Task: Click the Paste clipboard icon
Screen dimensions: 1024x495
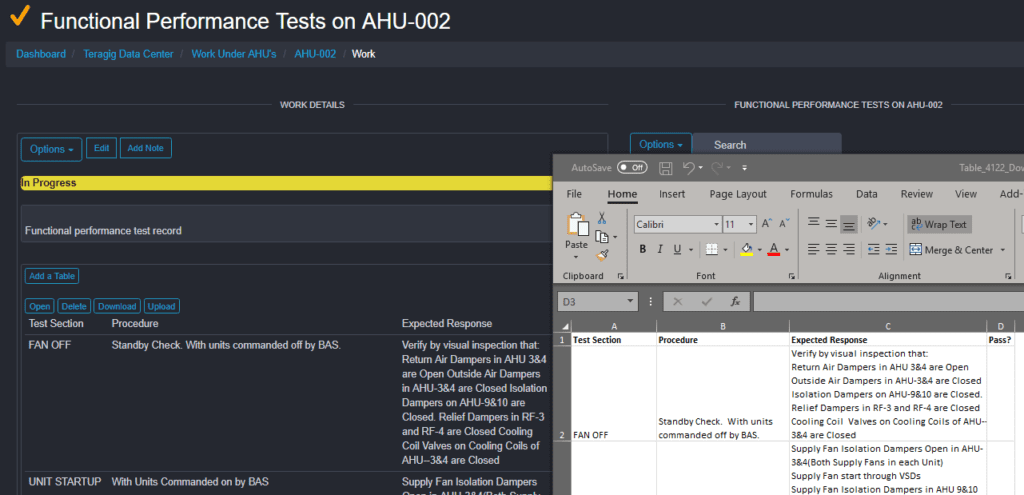Action: [576, 225]
